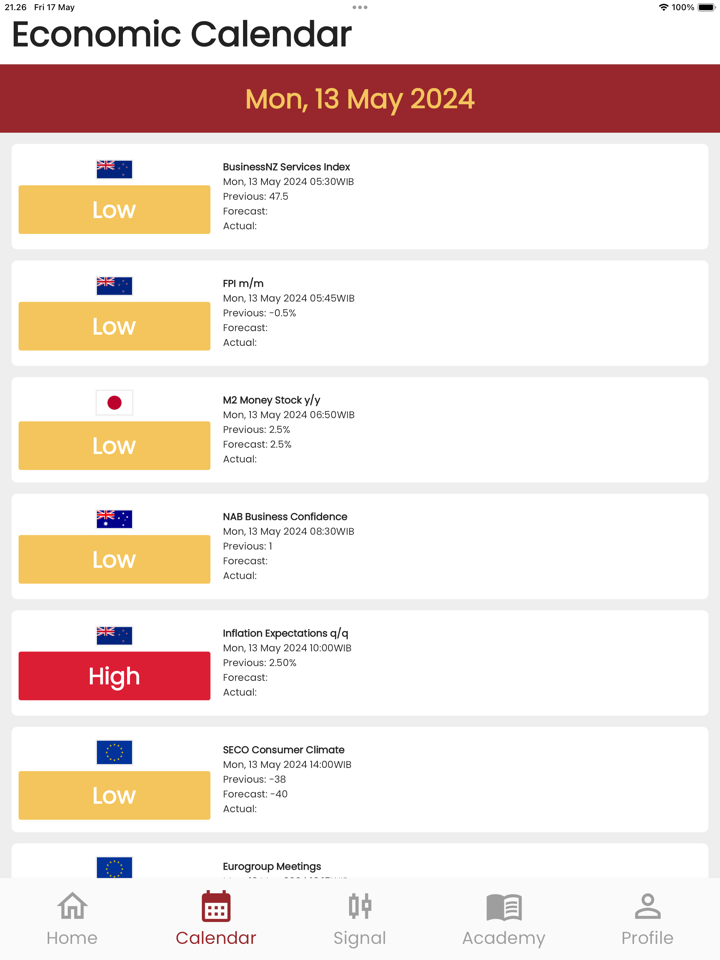Image resolution: width=720 pixels, height=960 pixels.
Task: Open the Profile person icon
Action: pos(647,906)
